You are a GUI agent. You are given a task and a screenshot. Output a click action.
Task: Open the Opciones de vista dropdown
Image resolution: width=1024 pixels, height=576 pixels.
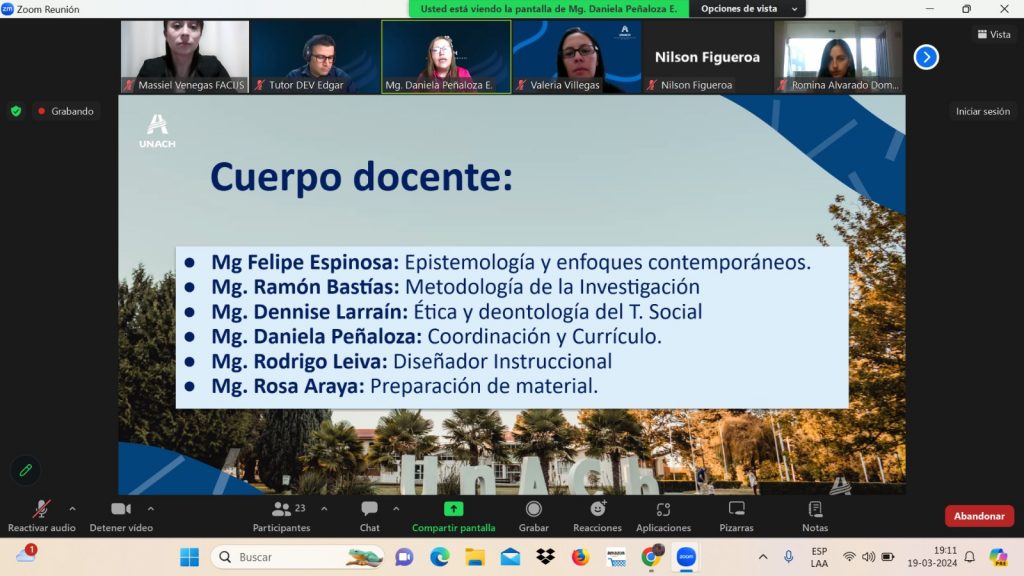click(x=749, y=9)
